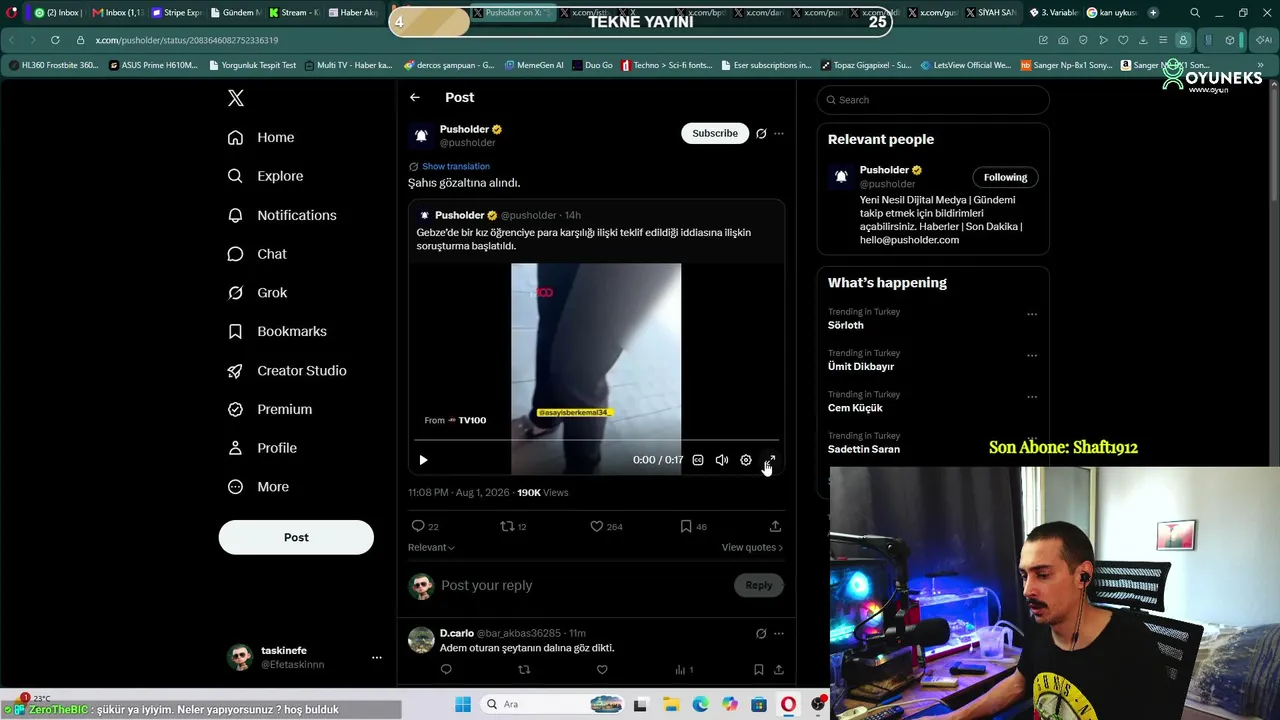Open Creator Studio in the sidebar
This screenshot has width=1280, height=720.
point(287,370)
